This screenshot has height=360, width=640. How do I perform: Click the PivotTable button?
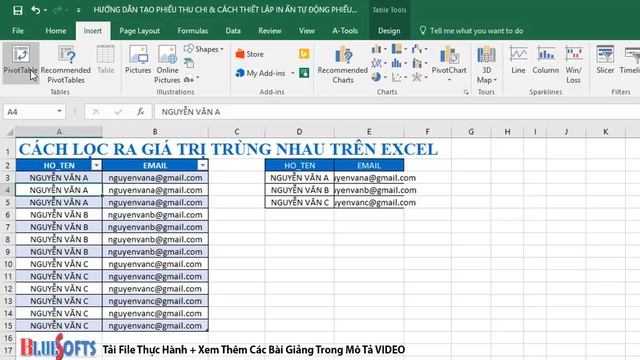click(x=20, y=62)
